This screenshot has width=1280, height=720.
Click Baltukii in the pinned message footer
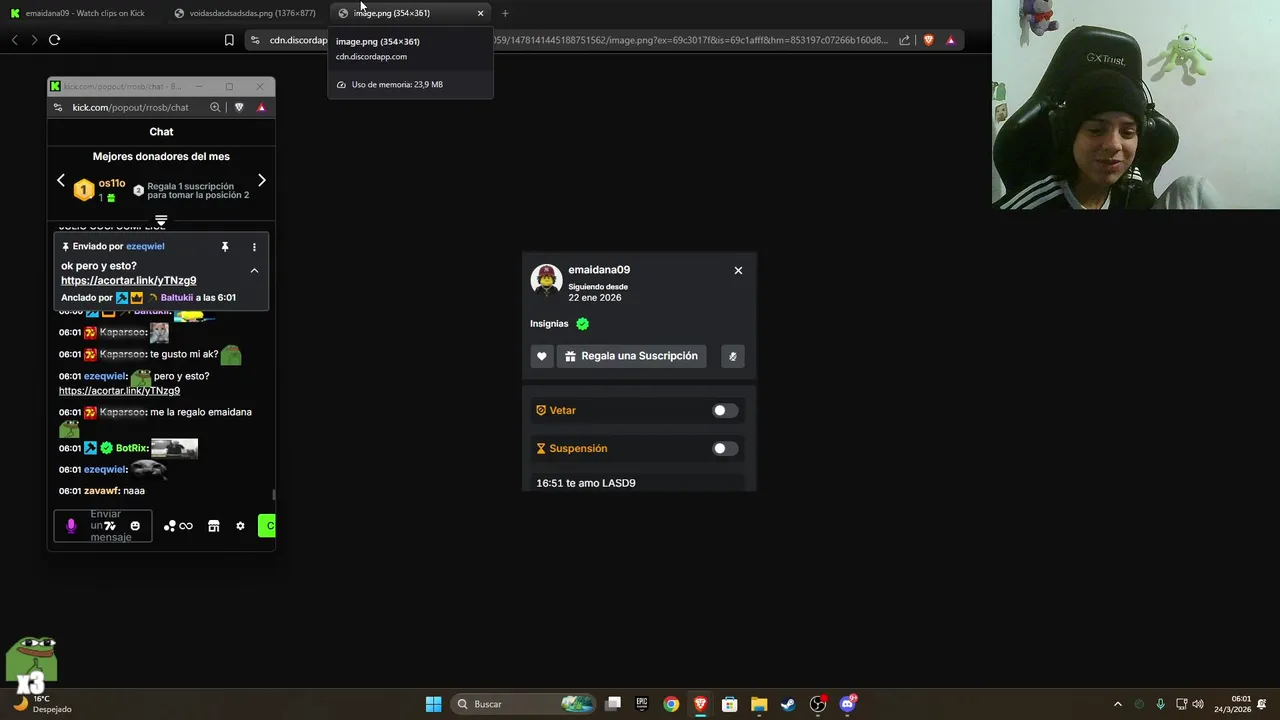(177, 298)
